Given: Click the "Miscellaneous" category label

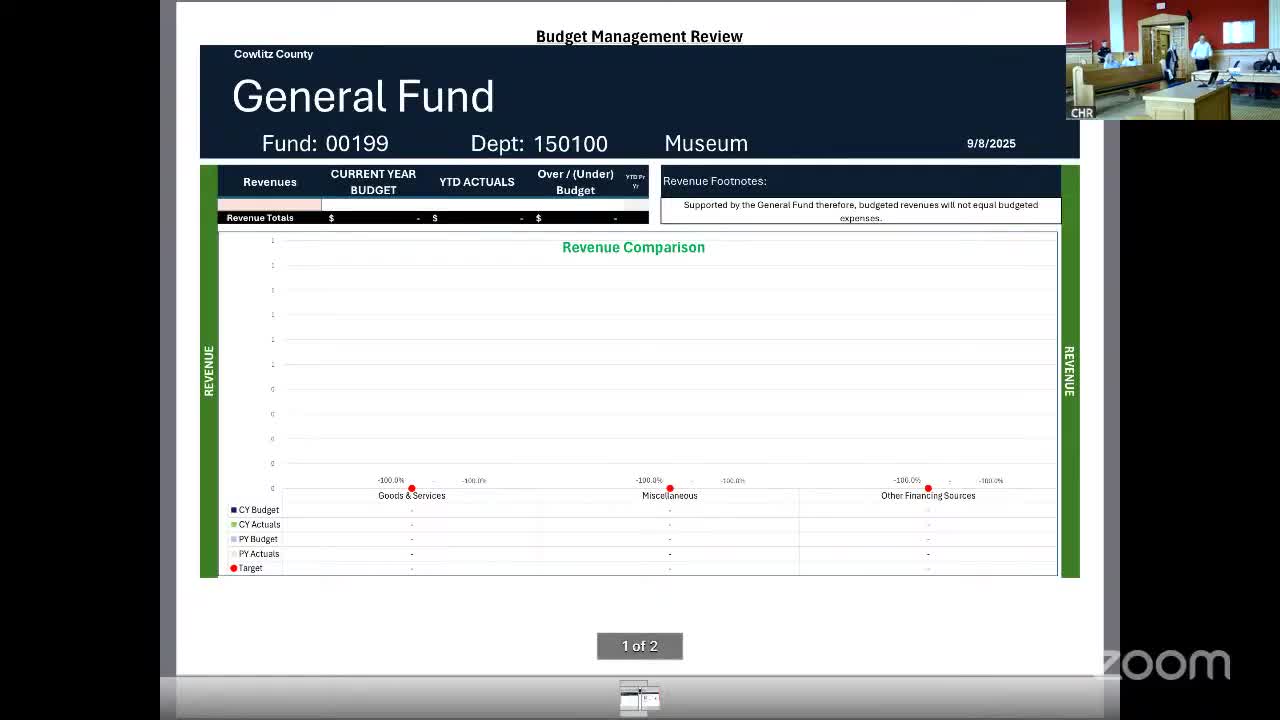Looking at the screenshot, I should pyautogui.click(x=670, y=496).
